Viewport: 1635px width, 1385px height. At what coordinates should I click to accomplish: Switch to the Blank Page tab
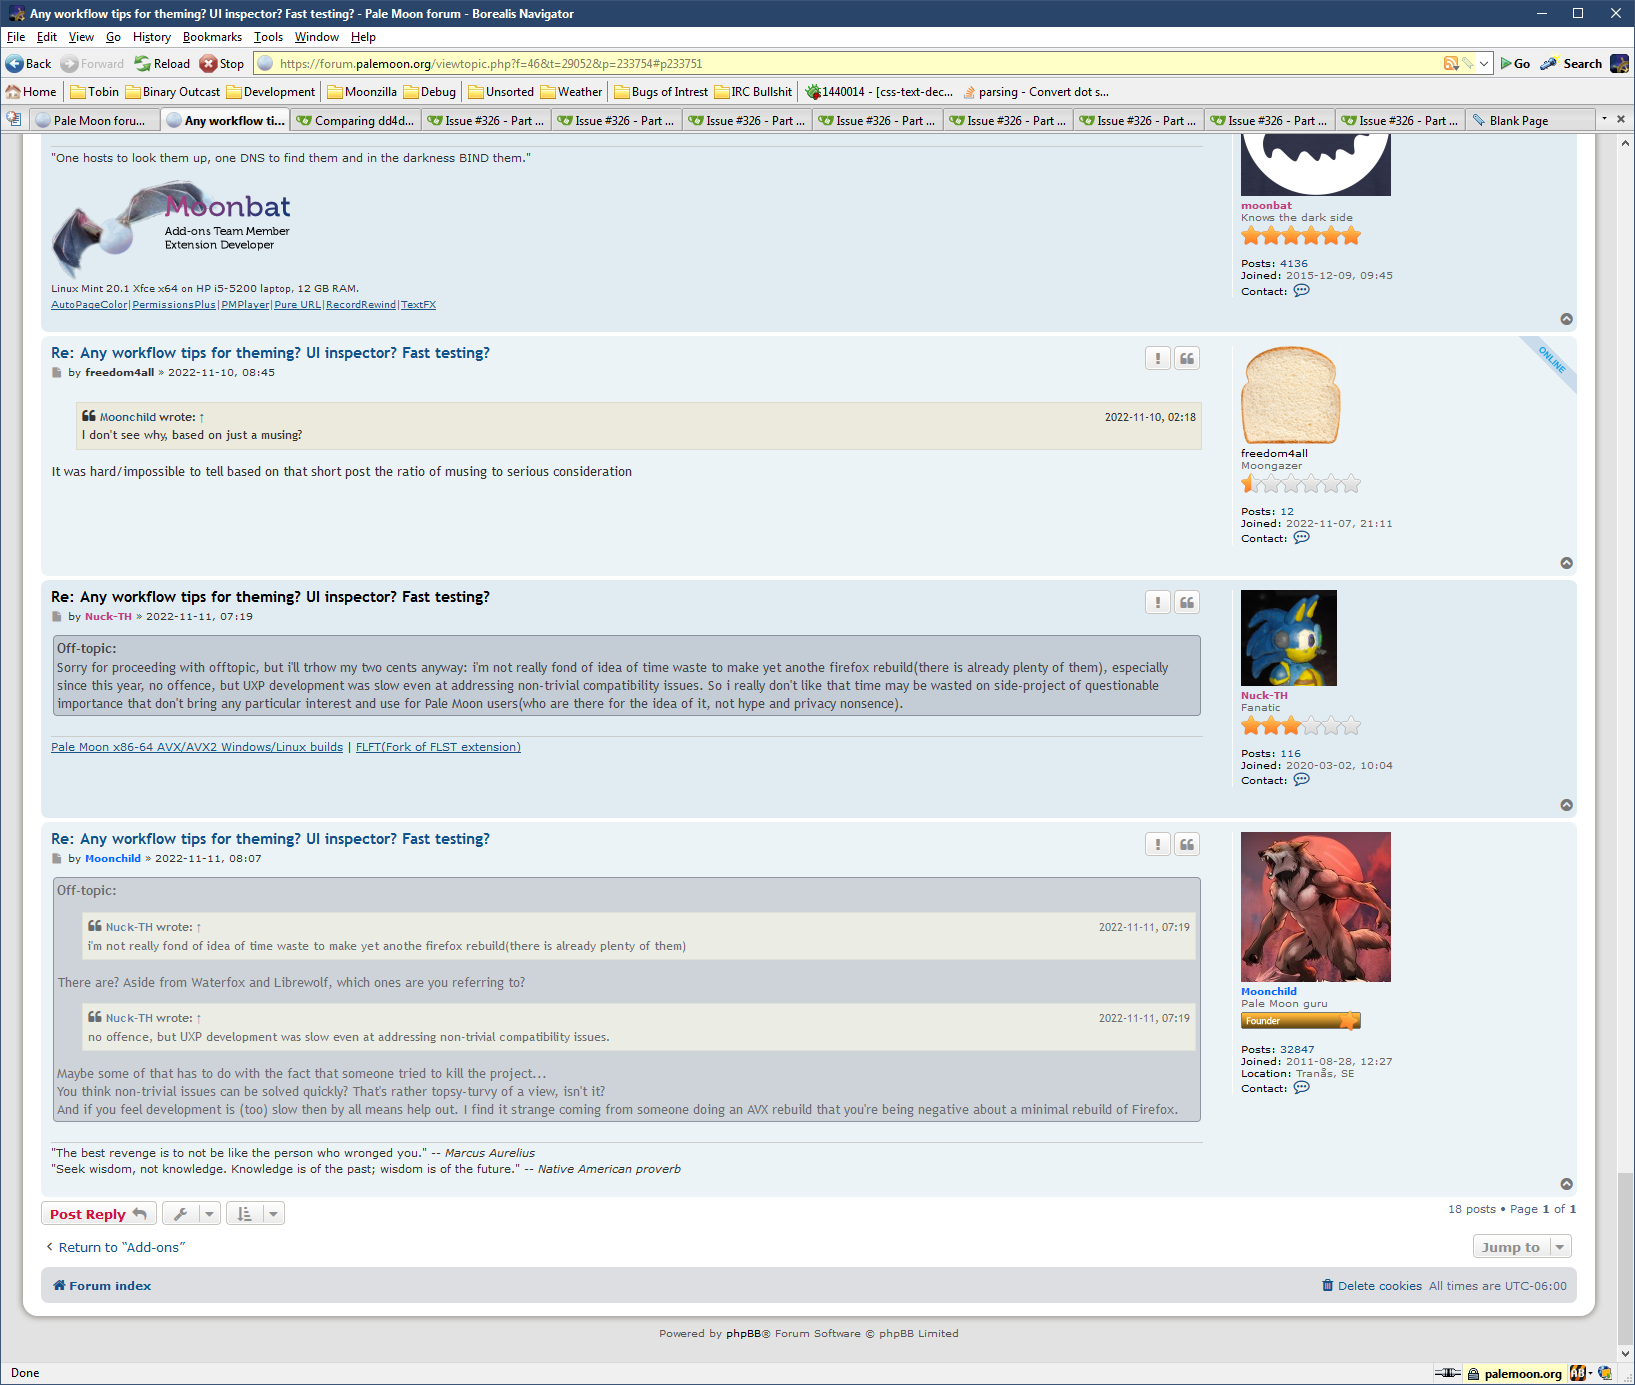(1530, 120)
